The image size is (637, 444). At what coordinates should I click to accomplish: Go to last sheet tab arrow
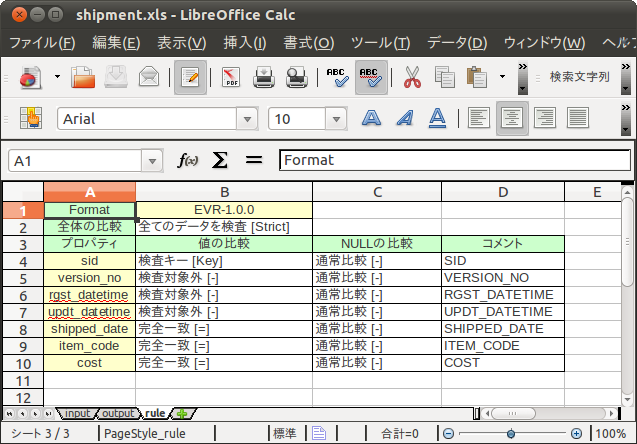(x=49, y=414)
